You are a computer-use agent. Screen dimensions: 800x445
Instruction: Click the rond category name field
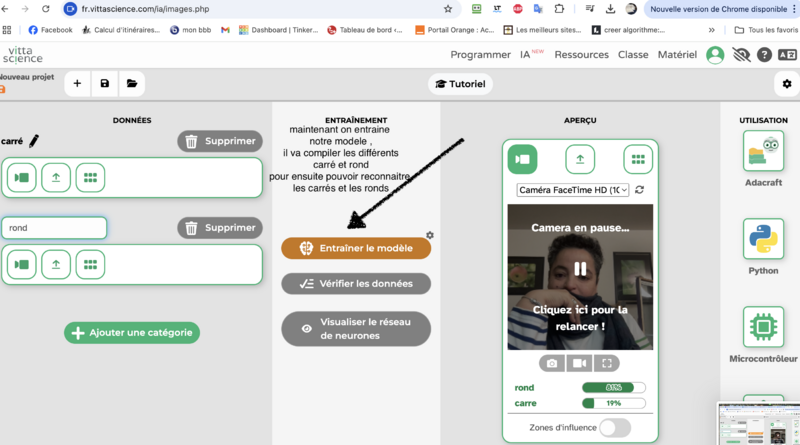pyautogui.click(x=54, y=228)
